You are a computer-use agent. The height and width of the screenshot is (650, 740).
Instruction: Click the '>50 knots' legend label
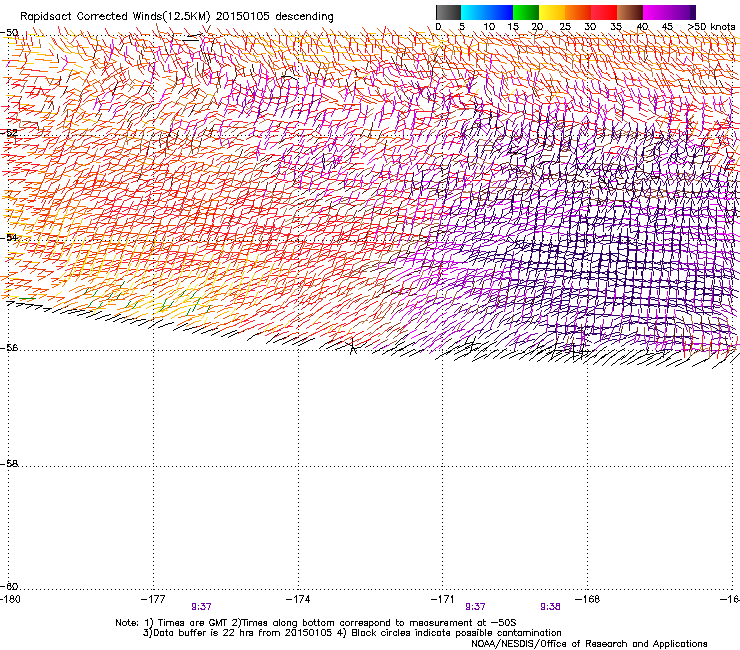point(711,27)
